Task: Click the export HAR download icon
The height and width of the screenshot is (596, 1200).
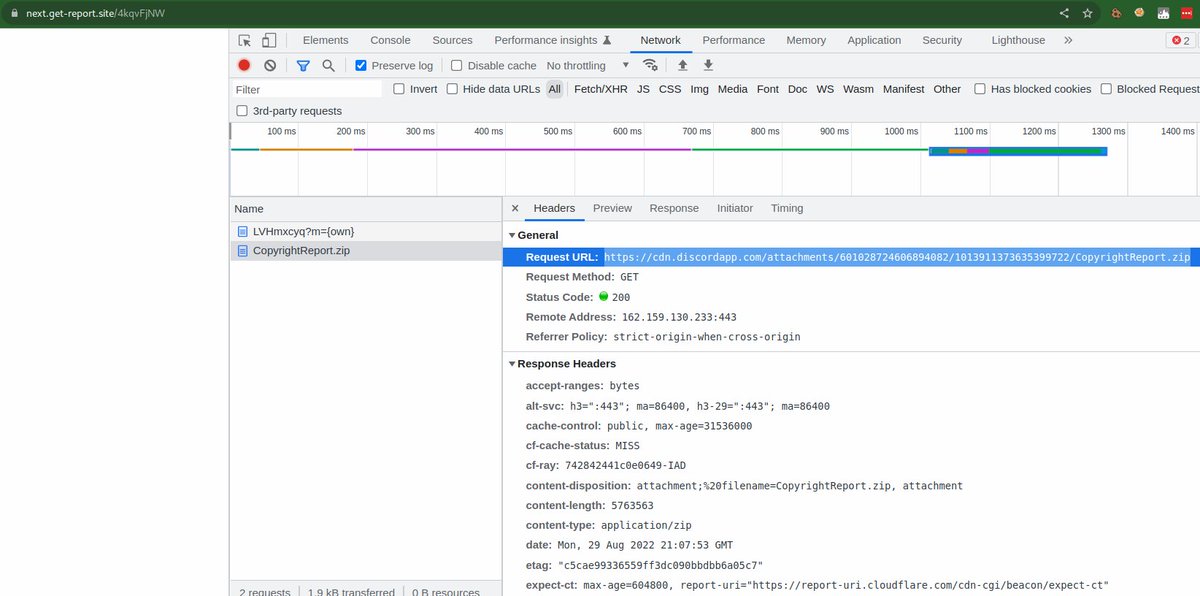Action: tap(708, 65)
